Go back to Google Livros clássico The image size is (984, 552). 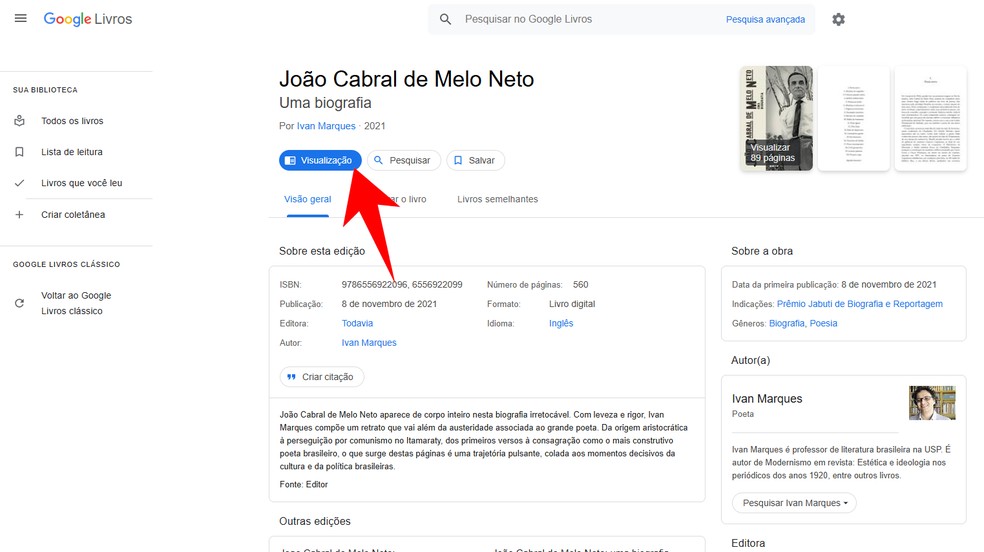click(76, 303)
